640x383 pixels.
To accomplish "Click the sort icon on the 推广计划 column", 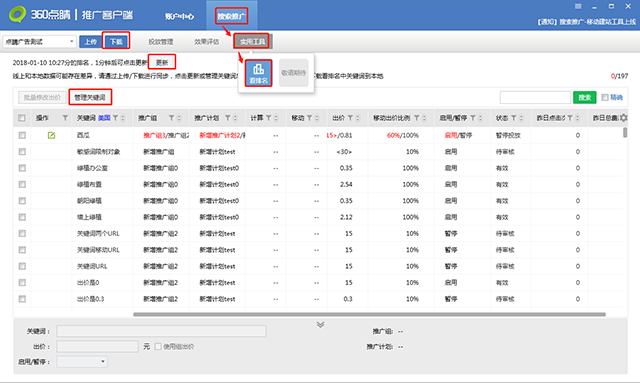I will point(235,118).
